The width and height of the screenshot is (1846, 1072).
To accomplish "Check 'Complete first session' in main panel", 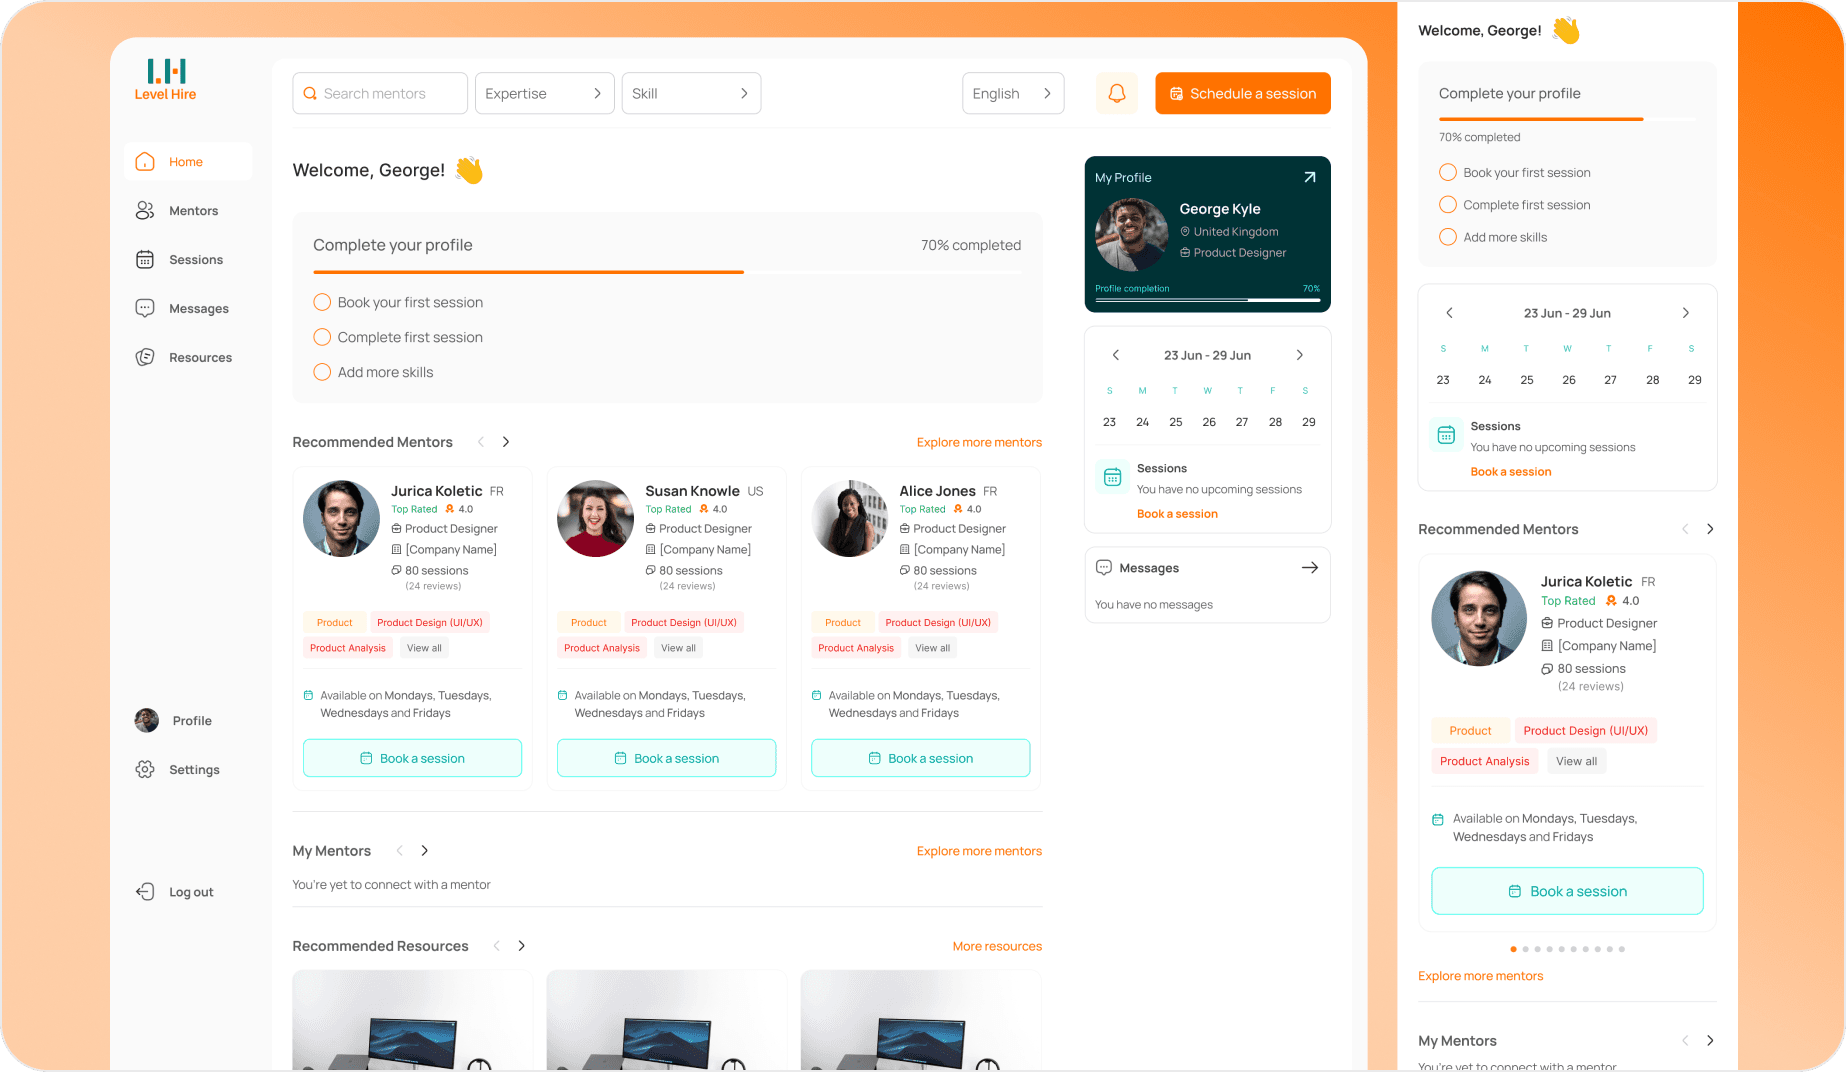I will 322,337.
